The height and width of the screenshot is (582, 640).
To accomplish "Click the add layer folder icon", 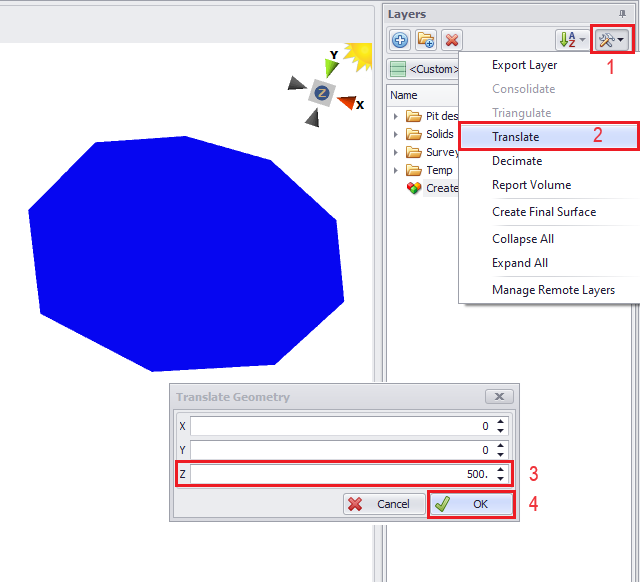I will point(426,40).
